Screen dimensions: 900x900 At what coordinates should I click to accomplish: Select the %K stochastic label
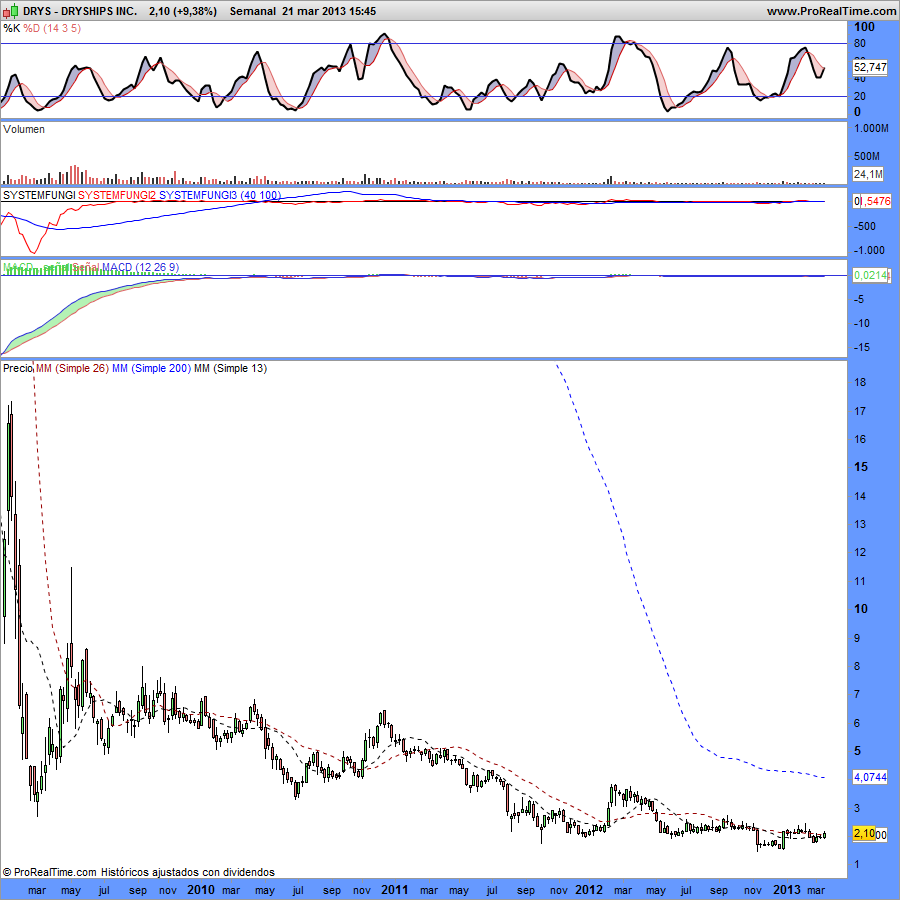click(x=11, y=28)
